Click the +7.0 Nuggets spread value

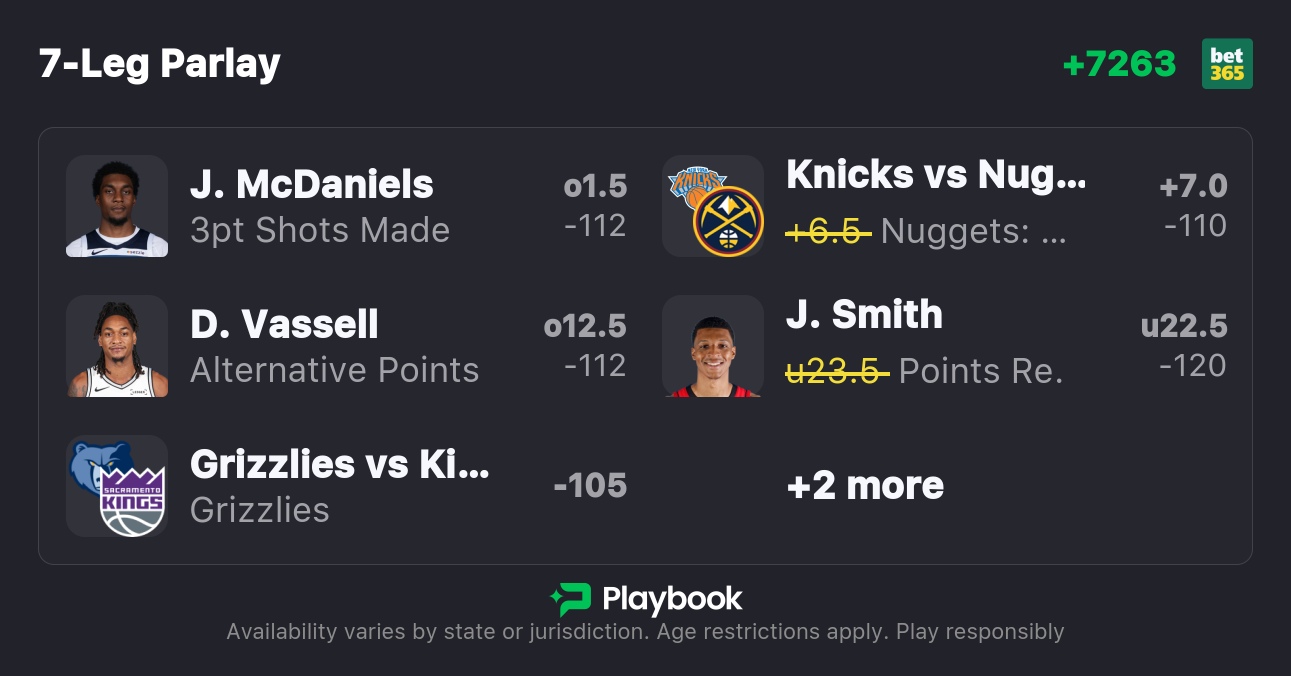tap(1193, 186)
